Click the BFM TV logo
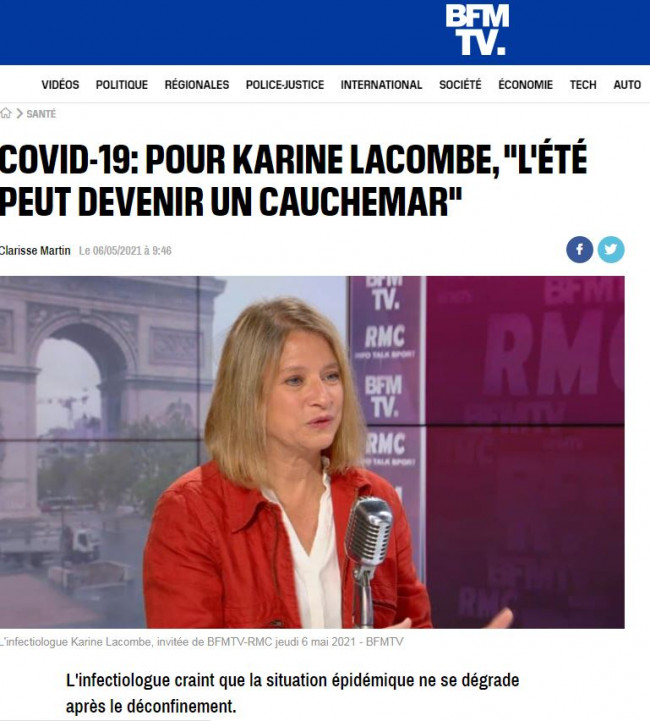This screenshot has height=721, width=650. pyautogui.click(x=477, y=30)
